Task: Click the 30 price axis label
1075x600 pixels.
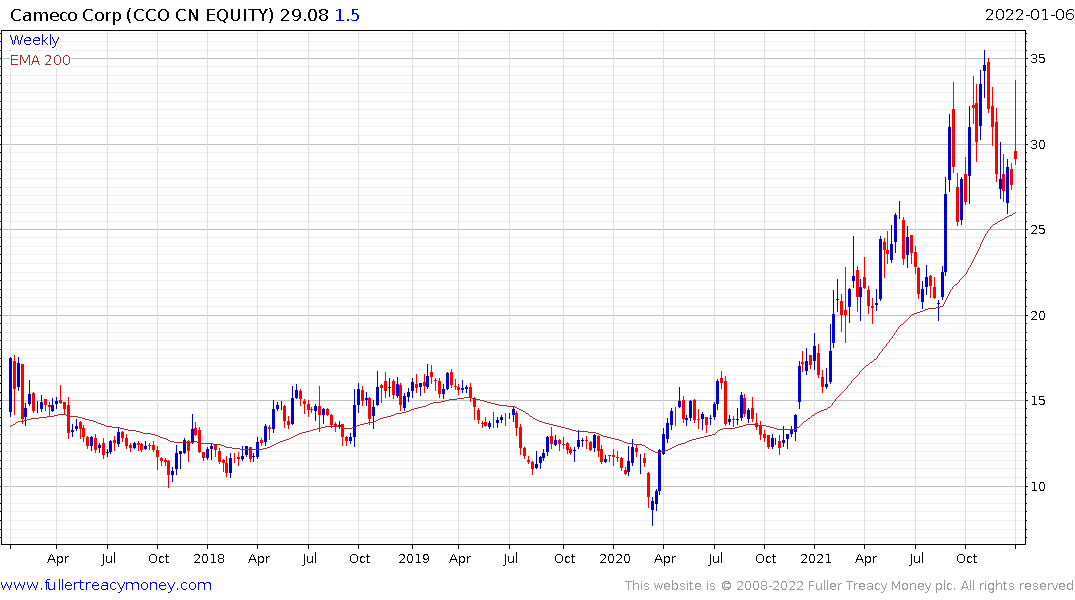Action: [1039, 145]
